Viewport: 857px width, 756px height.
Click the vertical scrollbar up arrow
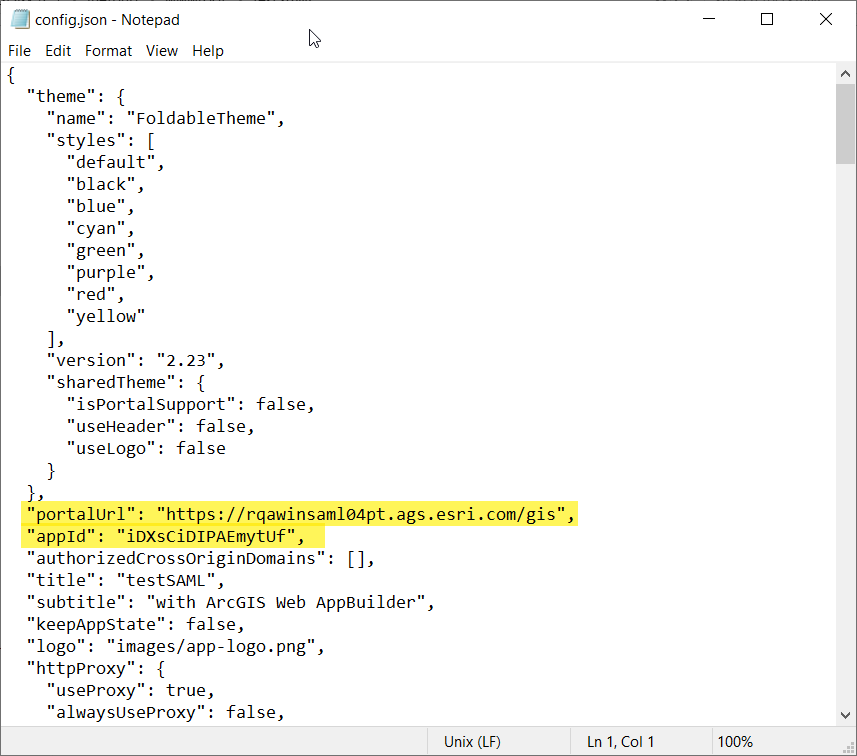845,74
